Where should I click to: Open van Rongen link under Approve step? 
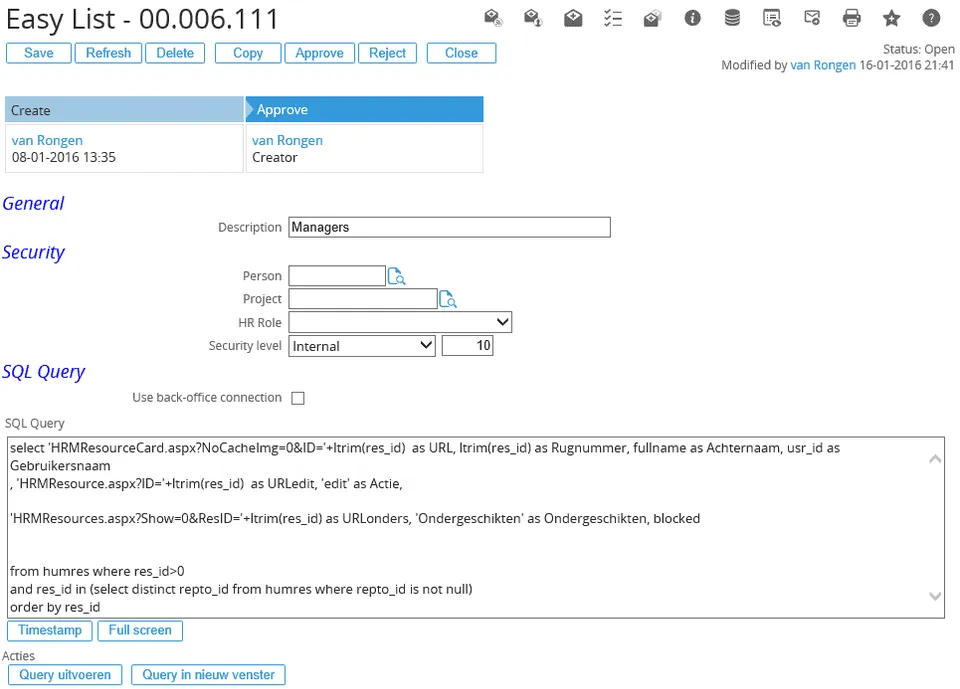(x=287, y=140)
